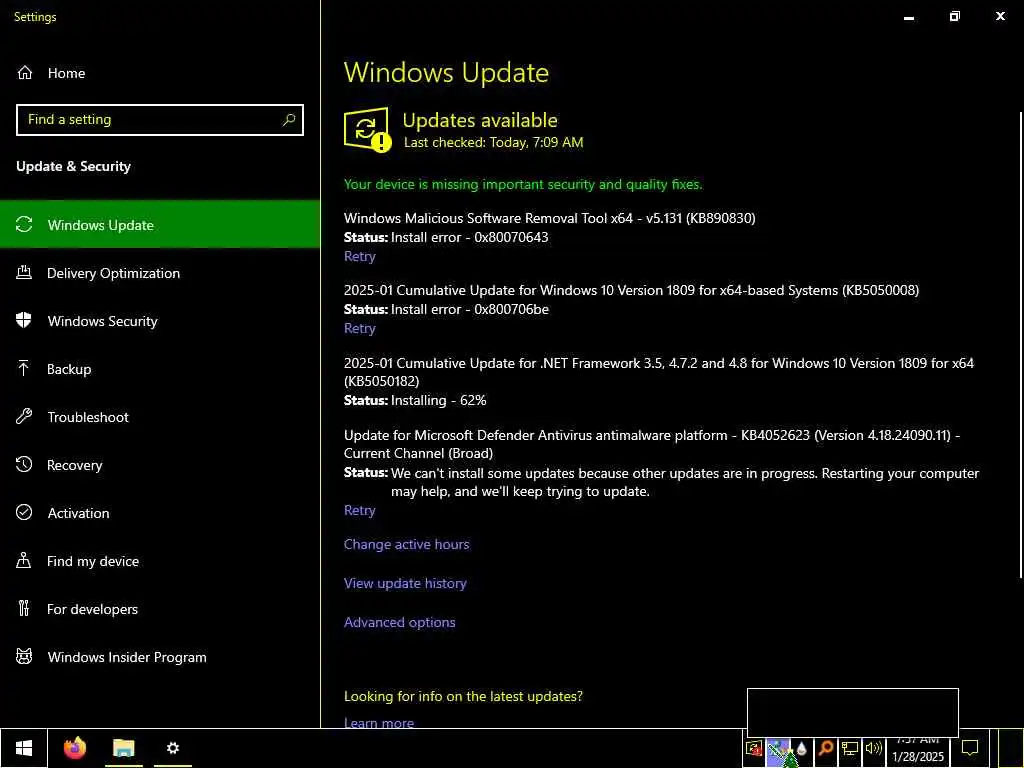The height and width of the screenshot is (768, 1024).
Task: Click "Looking for info on the latest updates?" text
Action: 463,696
